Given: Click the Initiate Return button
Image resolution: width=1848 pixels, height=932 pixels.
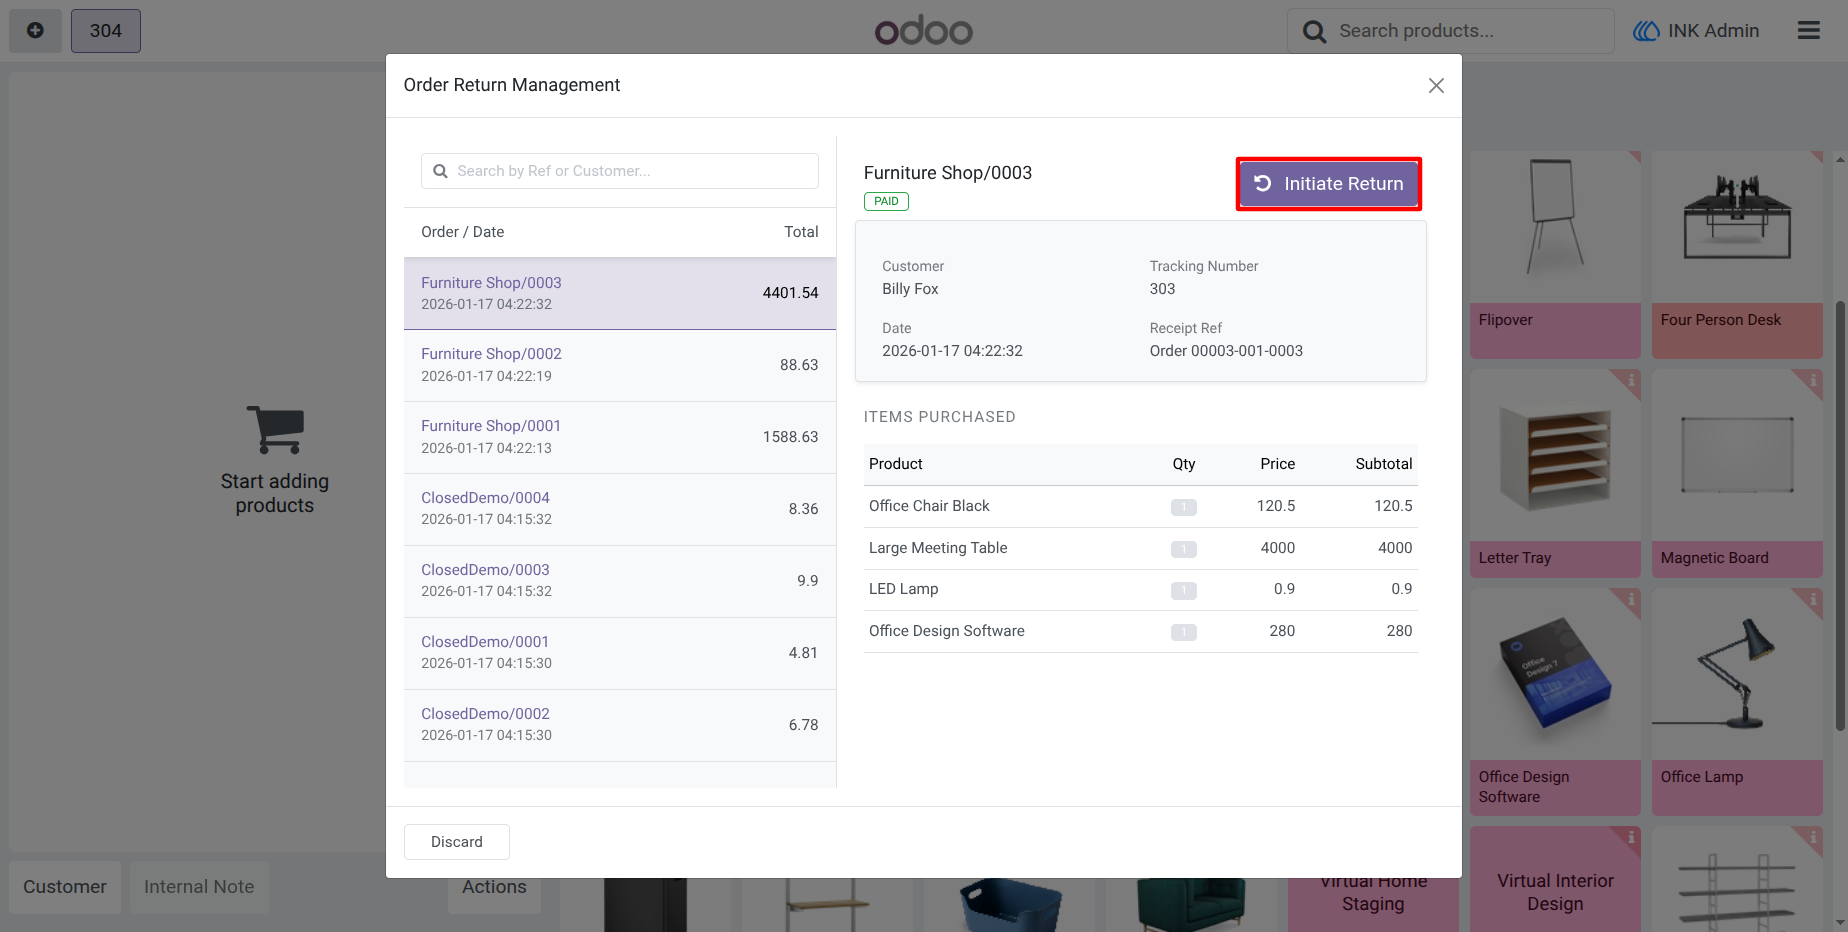Looking at the screenshot, I should tap(1328, 184).
